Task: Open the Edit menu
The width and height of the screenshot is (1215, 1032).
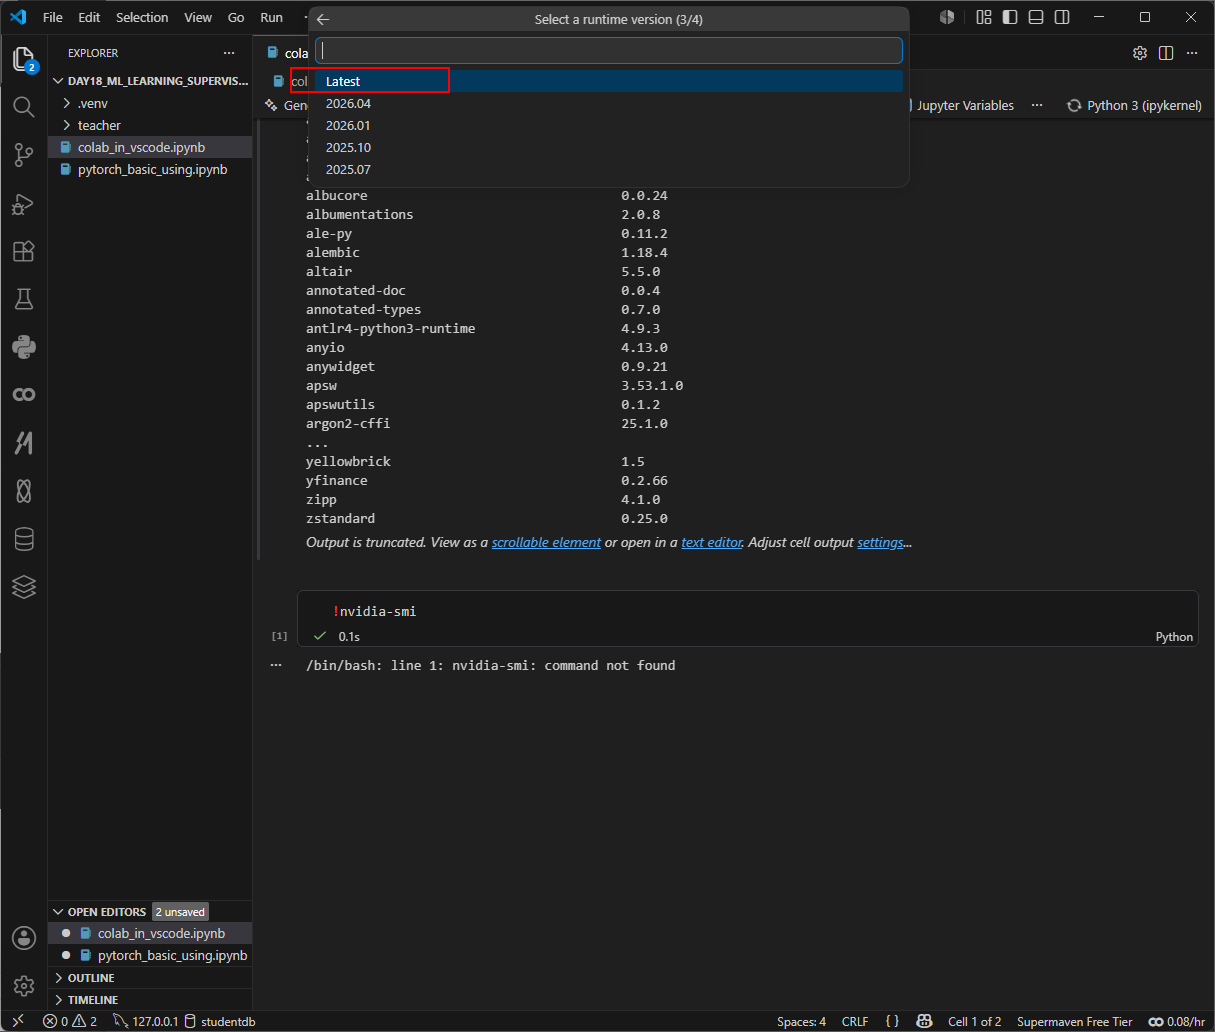Action: point(89,17)
